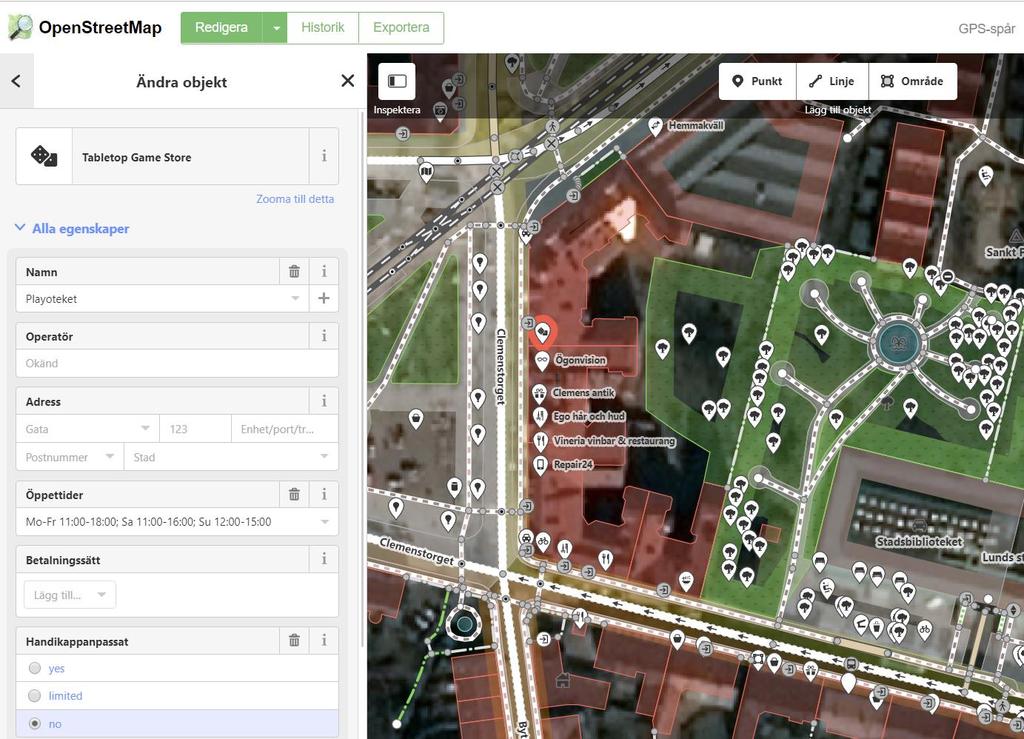The image size is (1024, 739).
Task: Click the OpenStreetMap magnifier logo icon
Action: click(20, 27)
